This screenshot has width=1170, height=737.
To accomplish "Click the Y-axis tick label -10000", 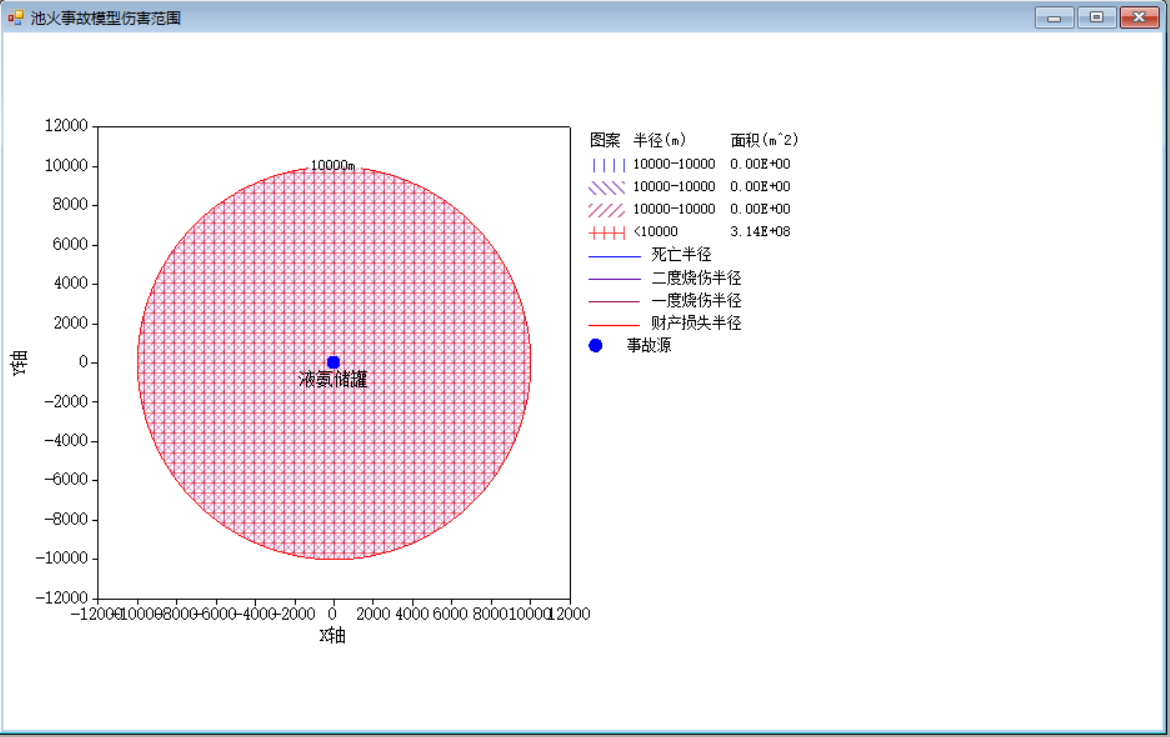I will 62,558.
